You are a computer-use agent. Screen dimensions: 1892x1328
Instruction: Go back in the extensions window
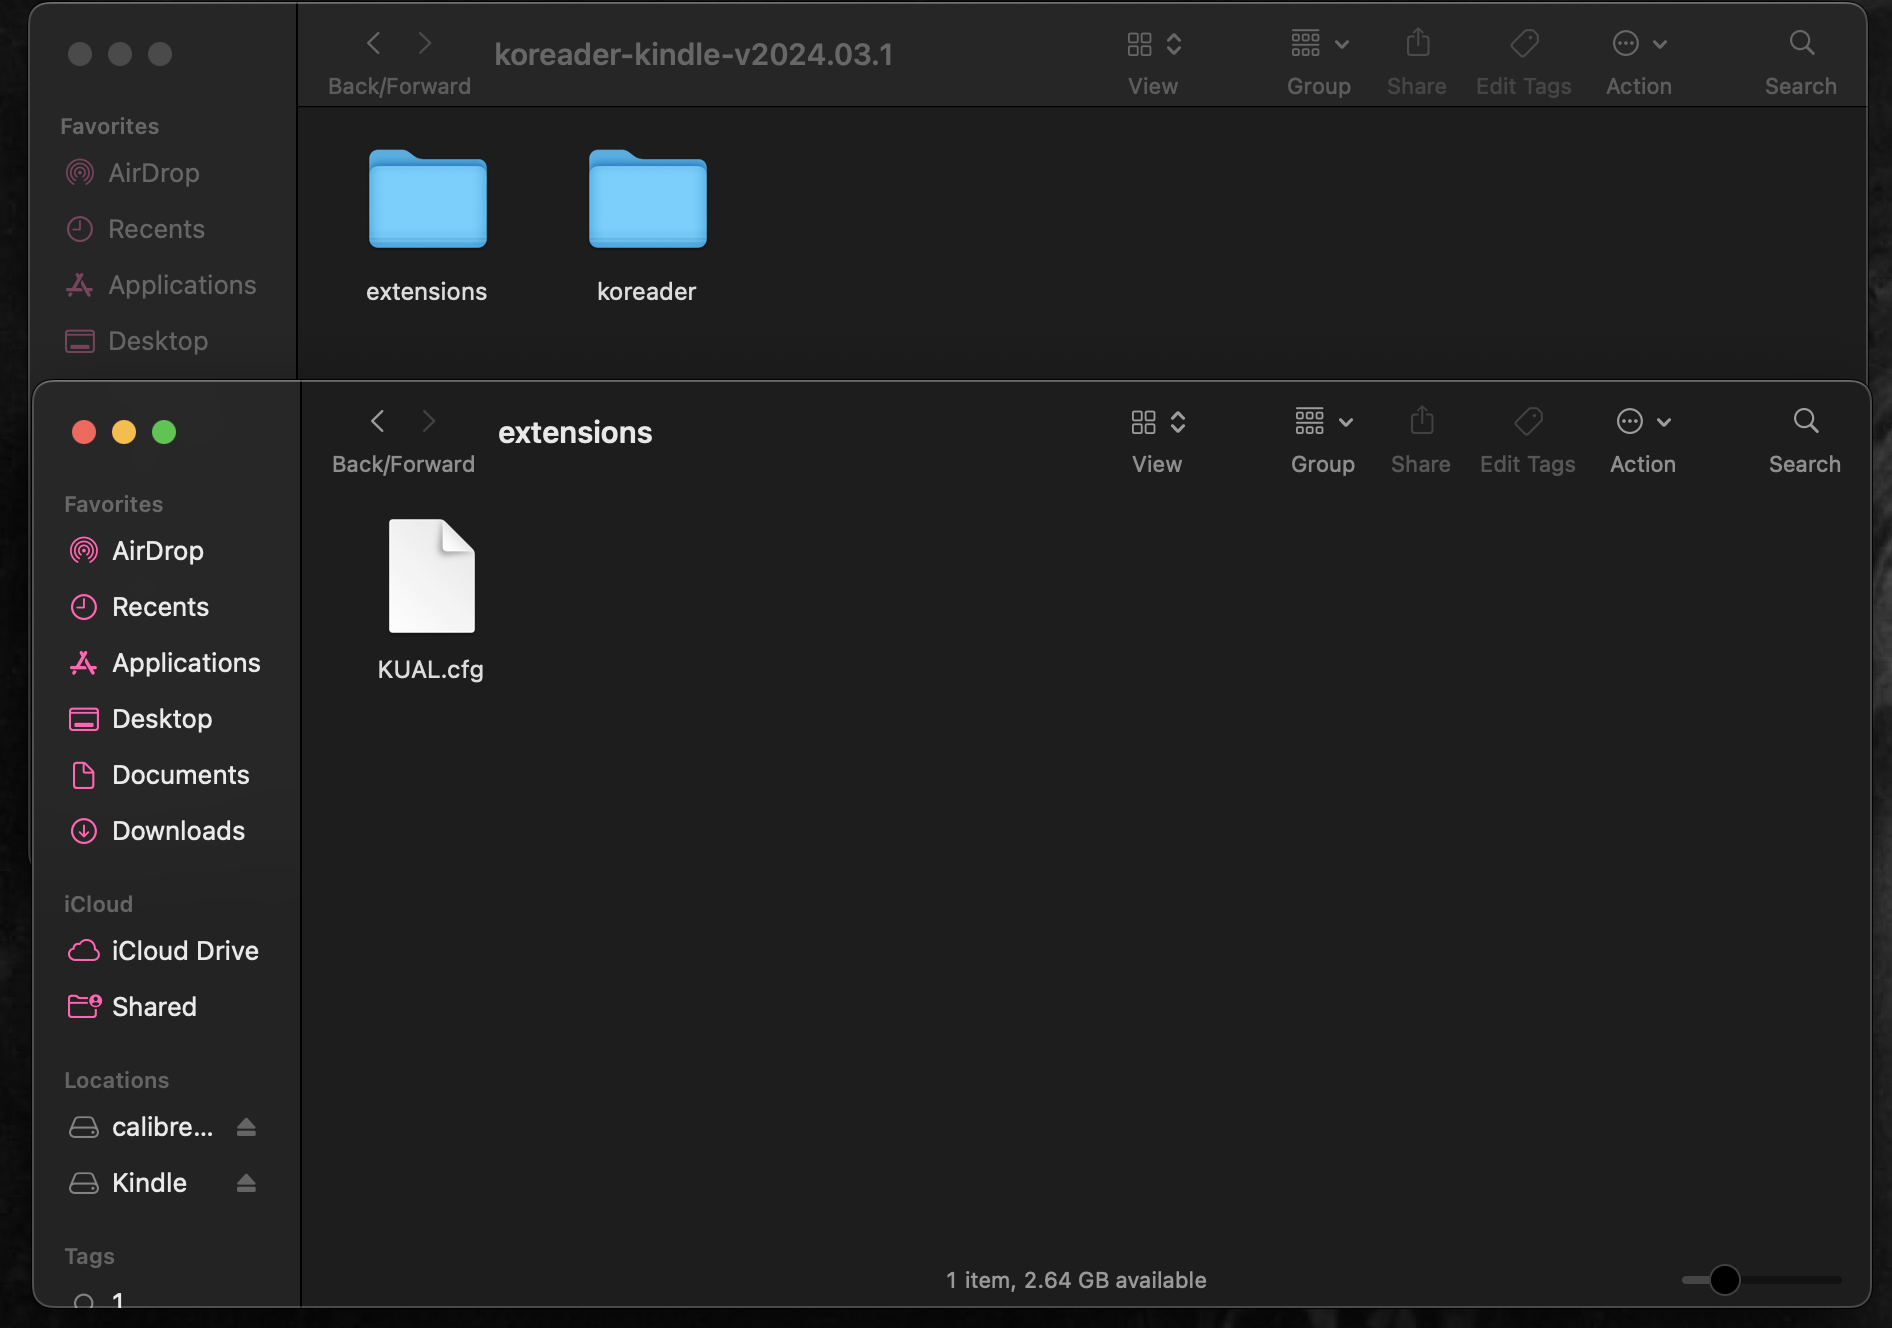(378, 421)
